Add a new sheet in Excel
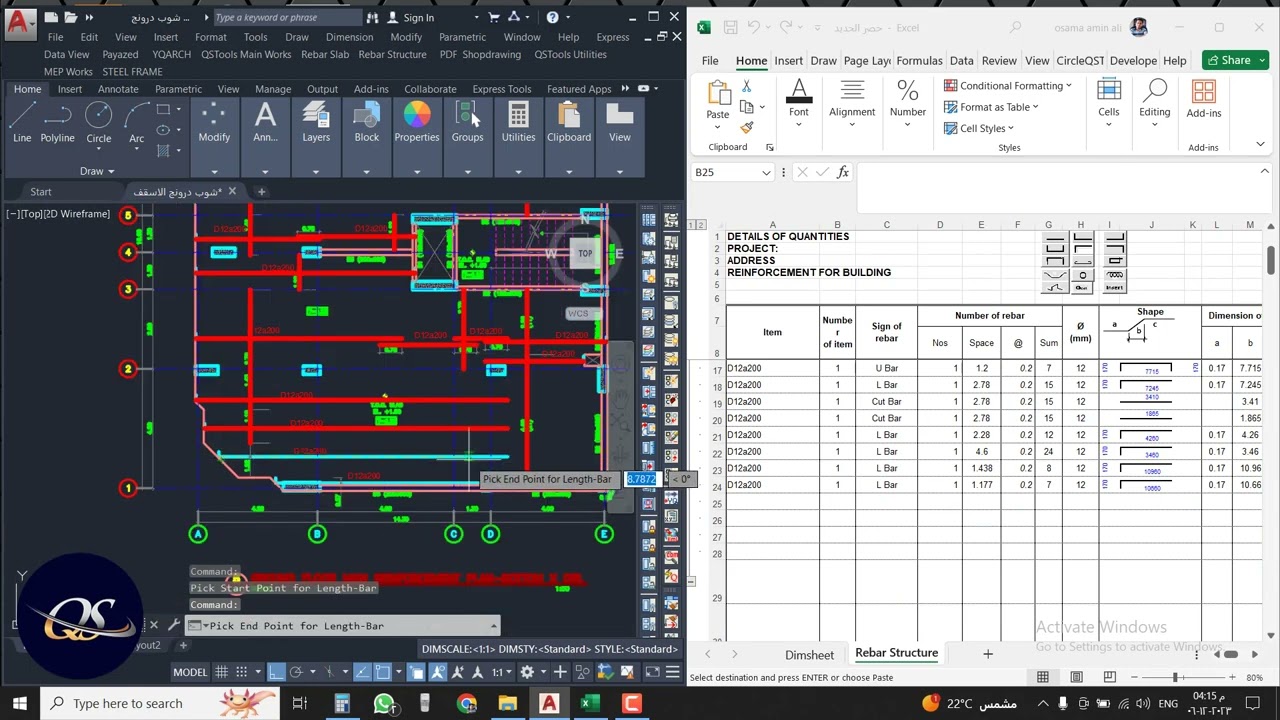Screen dimensions: 1280x720 click(x=988, y=654)
